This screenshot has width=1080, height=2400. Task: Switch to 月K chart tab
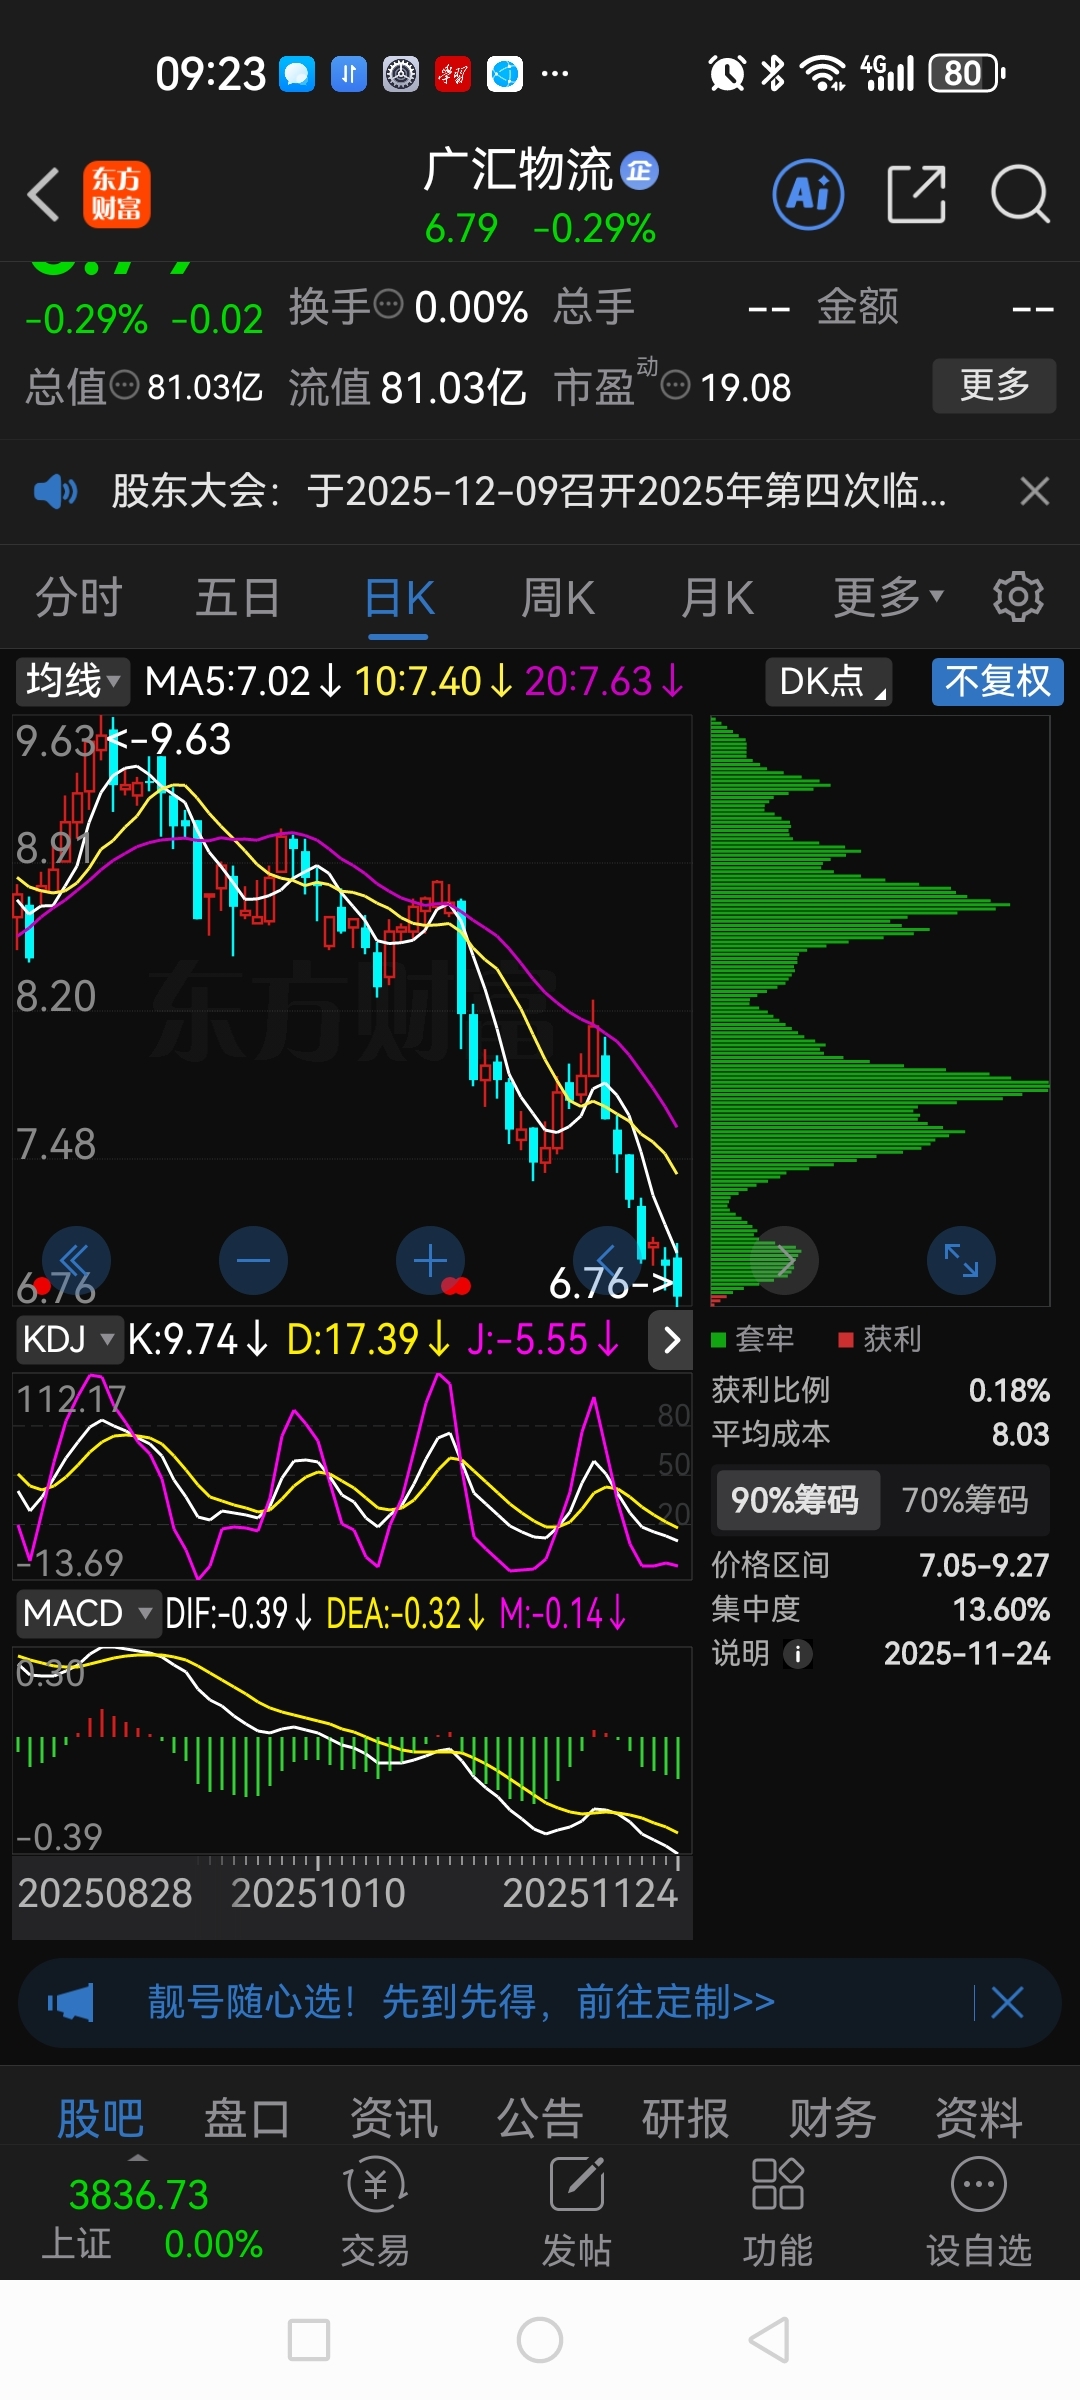coord(717,597)
